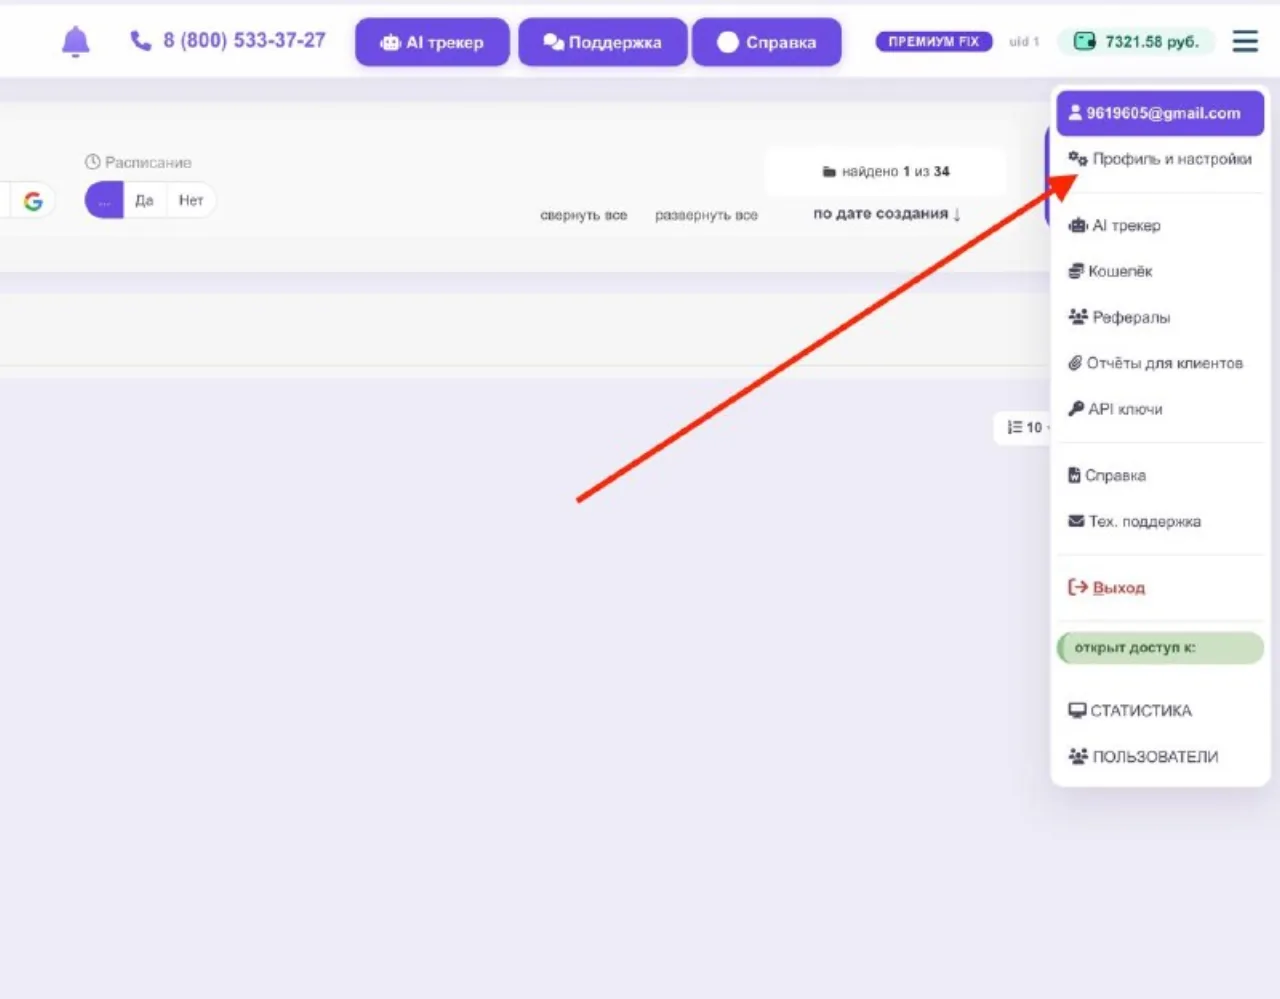Click the robot icon in the AI трекер menu row
This screenshot has height=999, width=1280.
(1078, 225)
